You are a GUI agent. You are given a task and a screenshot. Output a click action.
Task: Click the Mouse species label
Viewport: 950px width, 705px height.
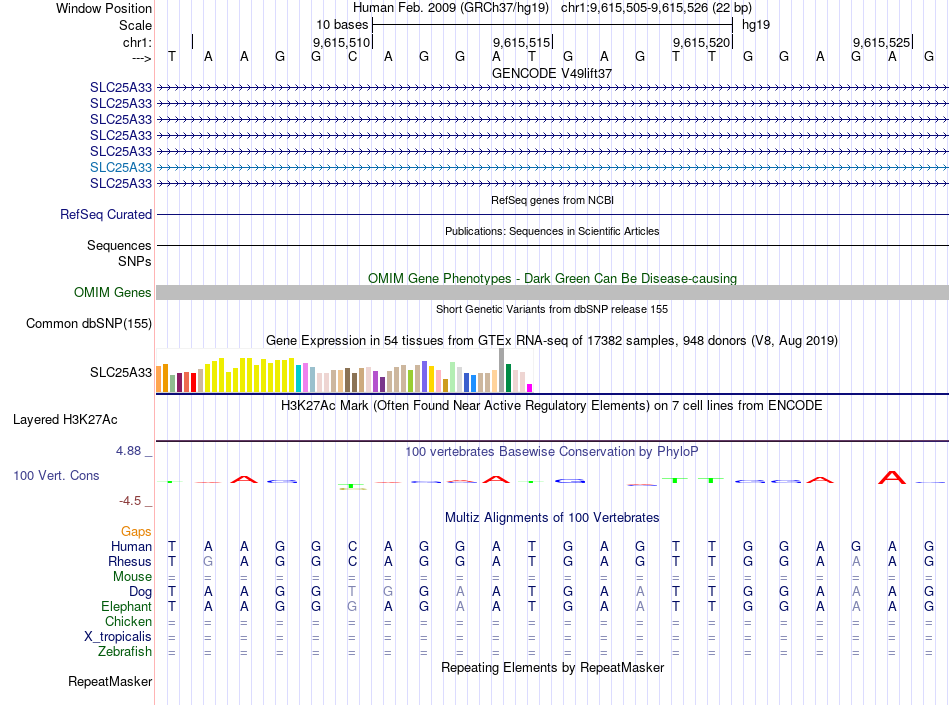coord(132,577)
